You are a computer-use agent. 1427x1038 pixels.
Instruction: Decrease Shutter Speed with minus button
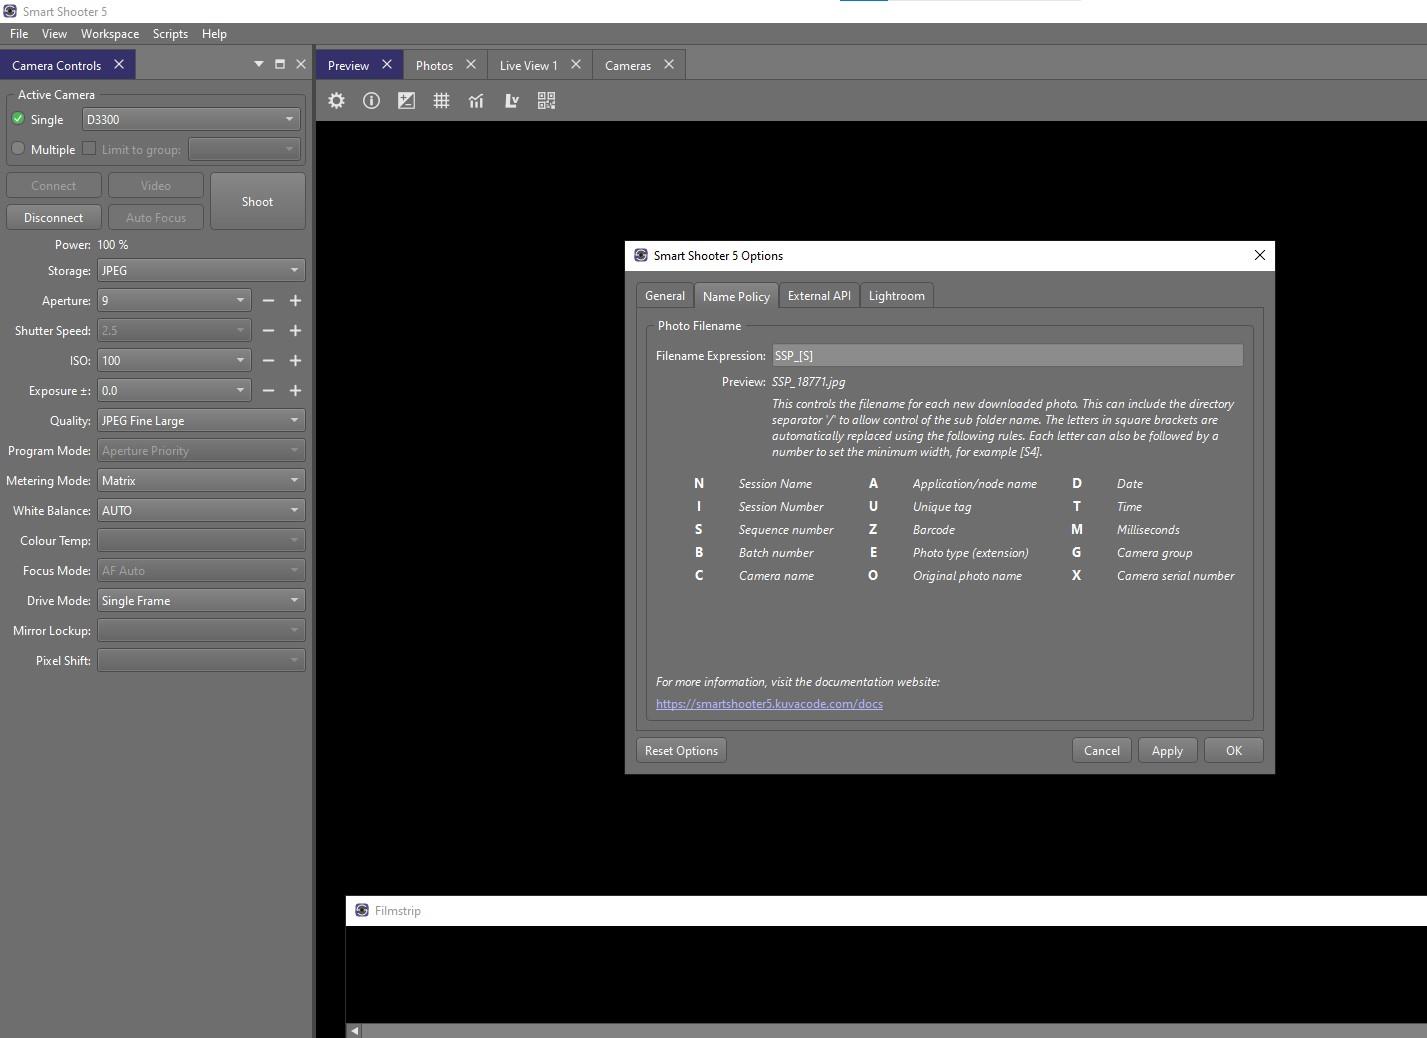click(x=268, y=331)
